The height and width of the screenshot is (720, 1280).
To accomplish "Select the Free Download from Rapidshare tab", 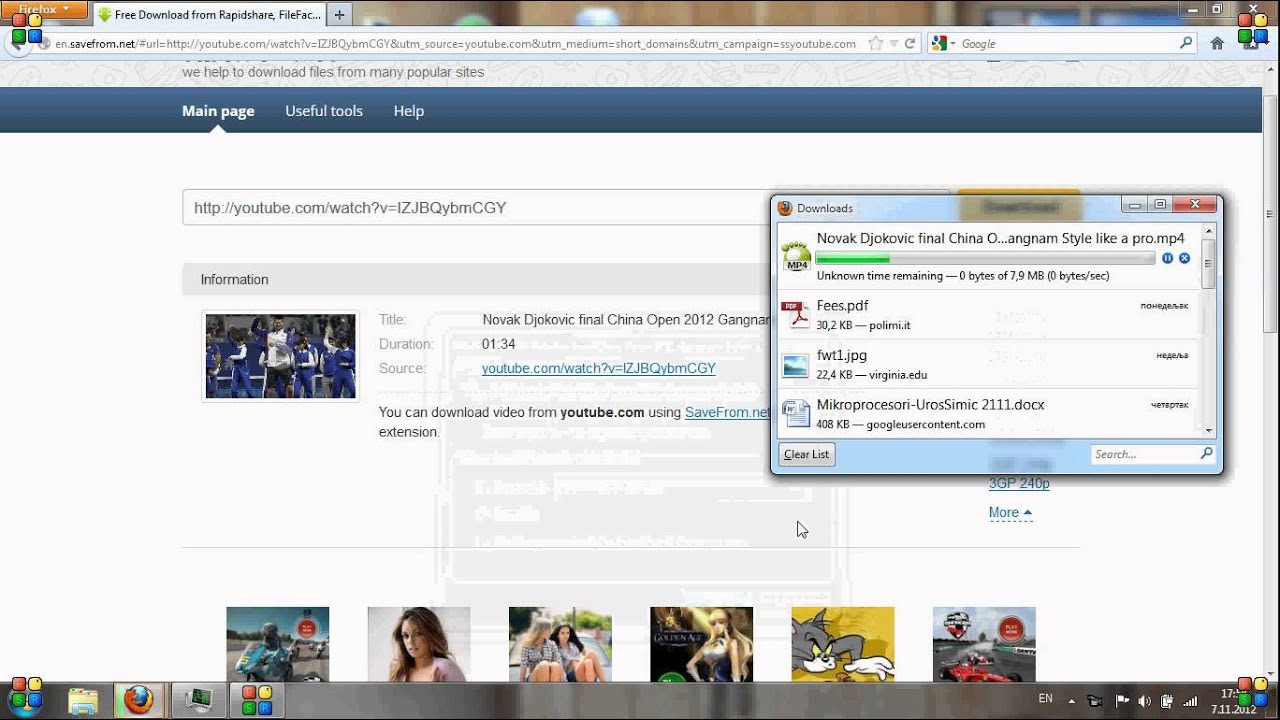I will [211, 15].
